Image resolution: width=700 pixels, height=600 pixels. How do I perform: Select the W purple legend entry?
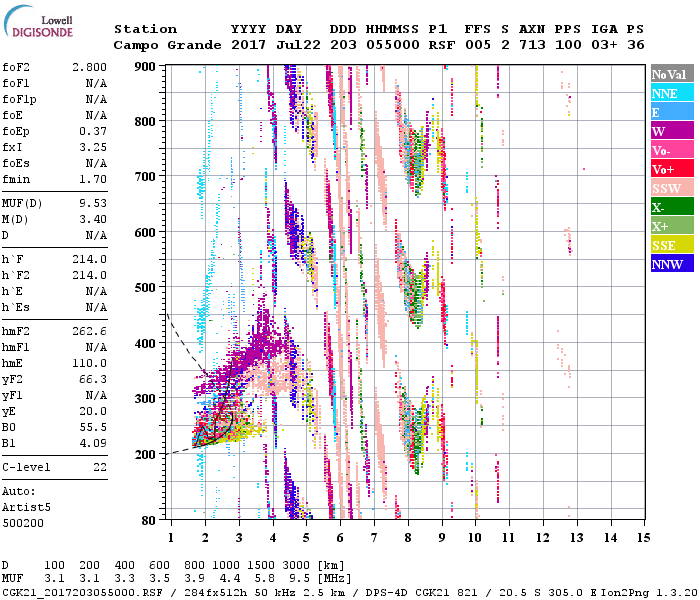(671, 131)
